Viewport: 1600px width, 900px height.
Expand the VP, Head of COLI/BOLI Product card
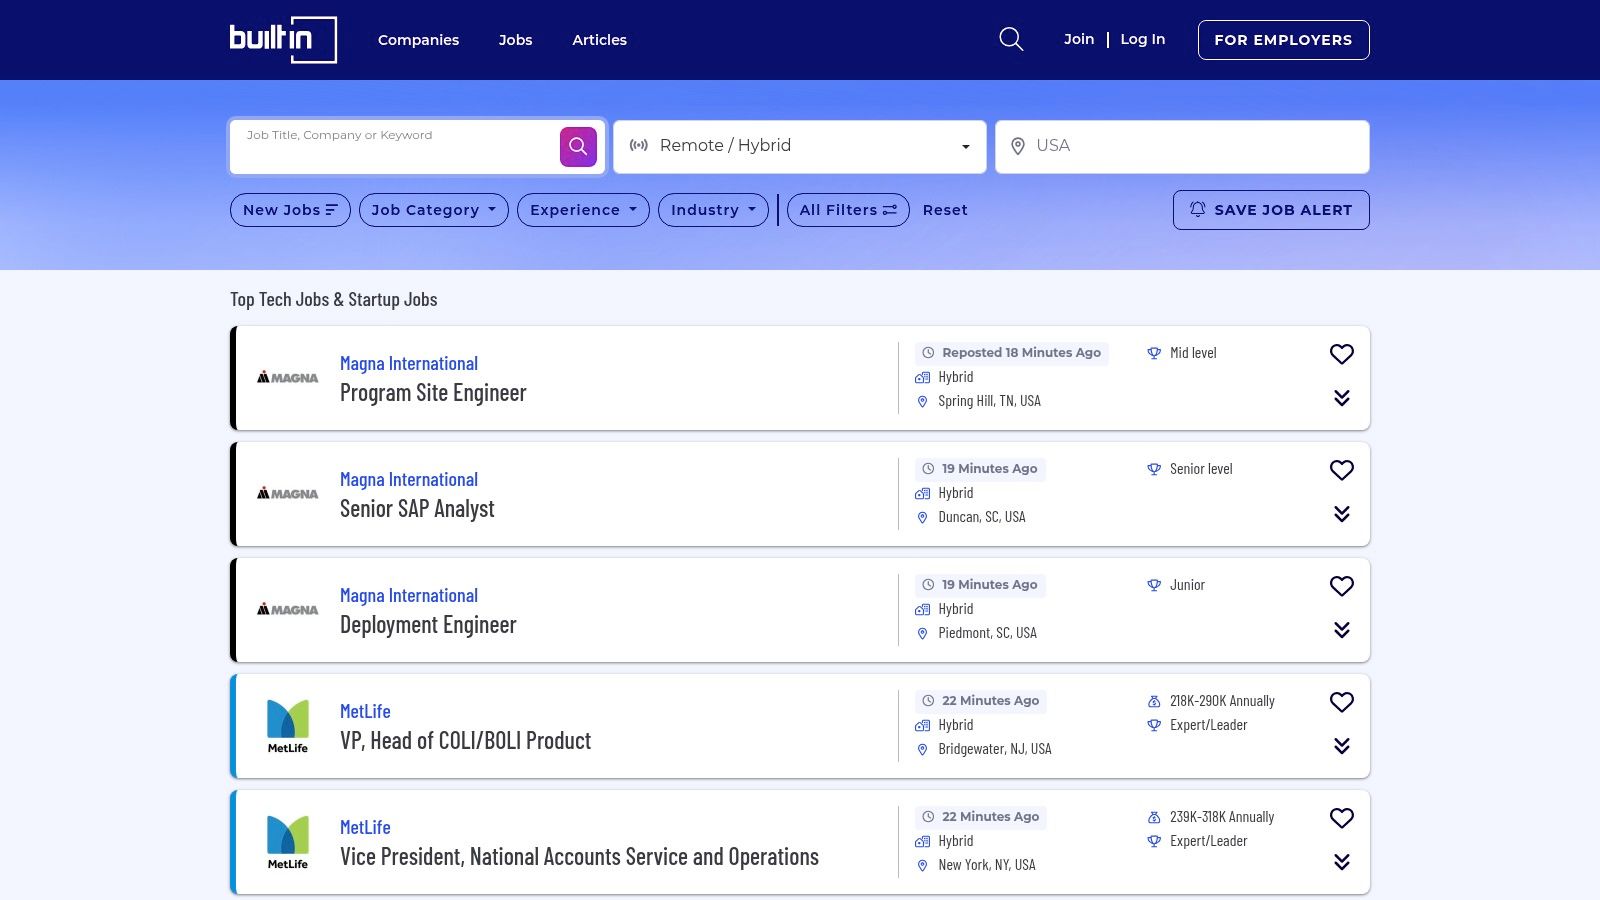click(x=1342, y=746)
